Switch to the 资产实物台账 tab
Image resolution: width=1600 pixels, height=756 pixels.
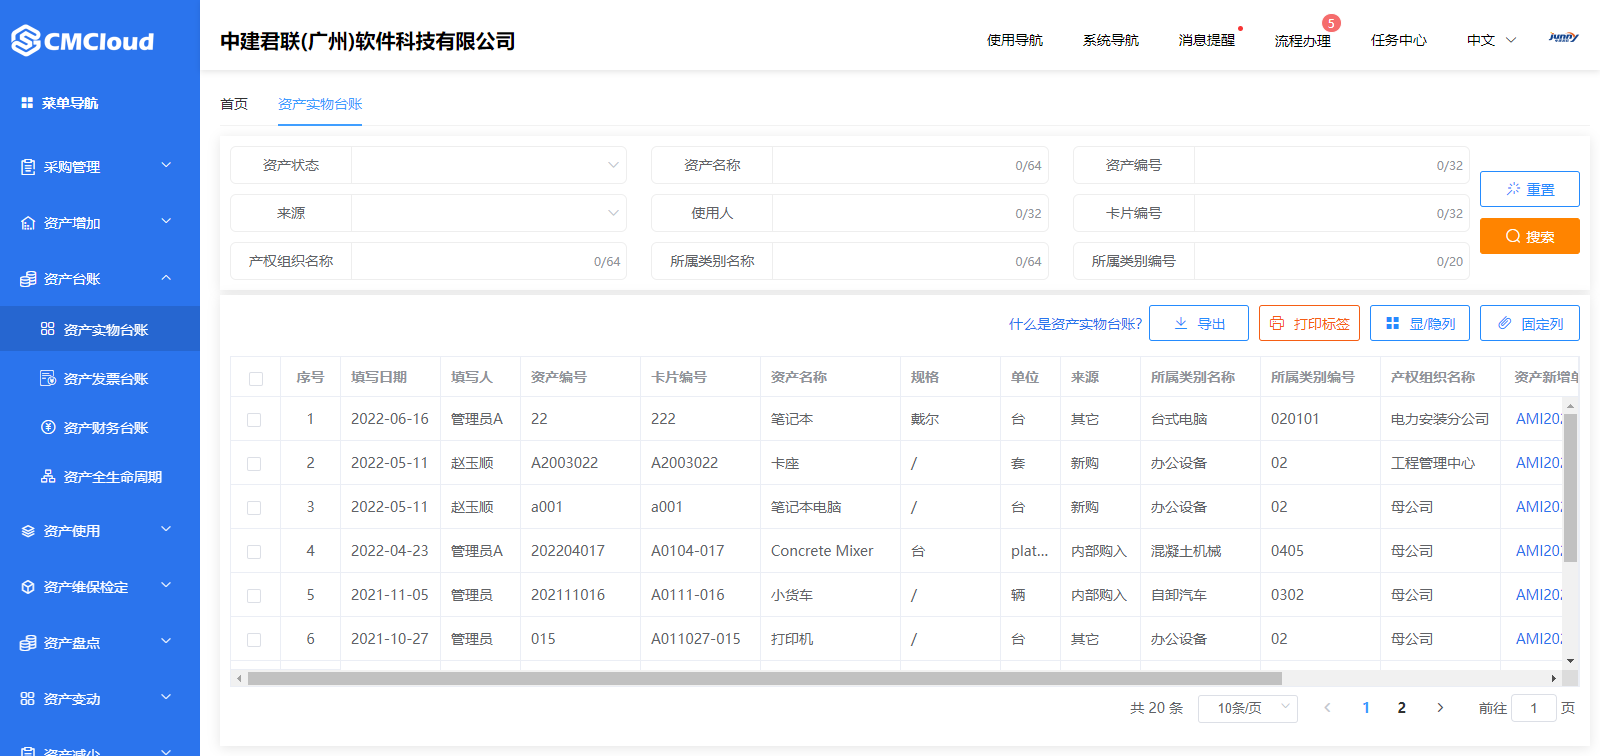click(x=320, y=104)
